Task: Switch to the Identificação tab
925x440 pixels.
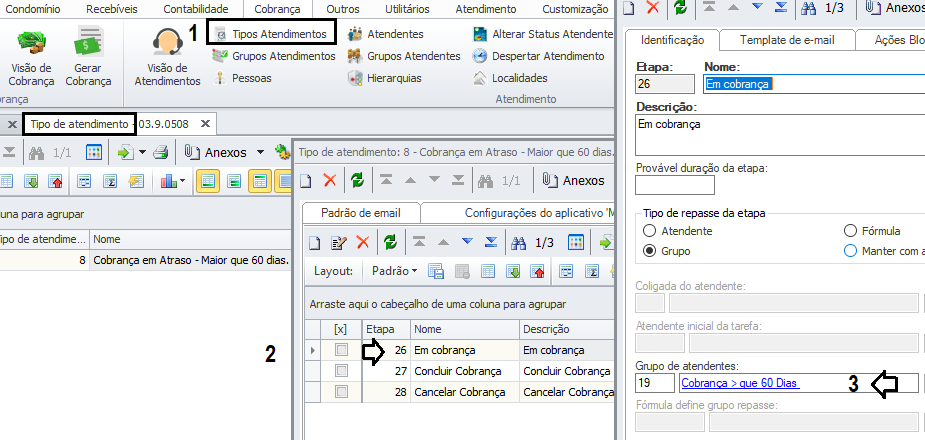Action: point(673,40)
